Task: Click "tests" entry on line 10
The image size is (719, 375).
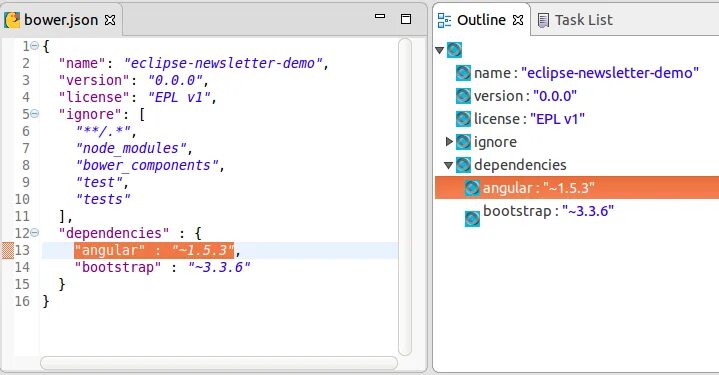Action: pyautogui.click(x=103, y=199)
